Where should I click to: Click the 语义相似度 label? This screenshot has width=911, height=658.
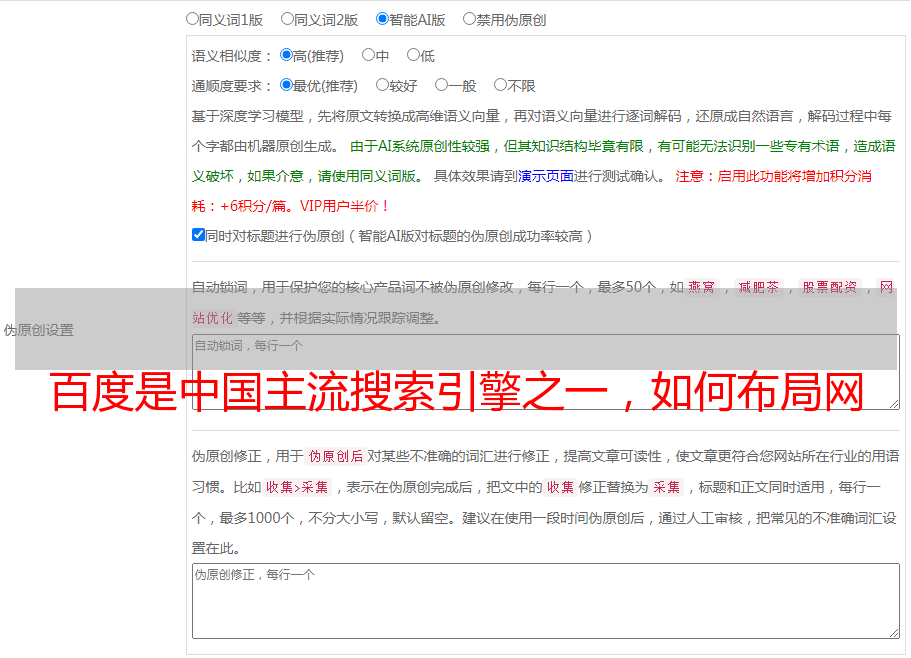[232, 56]
